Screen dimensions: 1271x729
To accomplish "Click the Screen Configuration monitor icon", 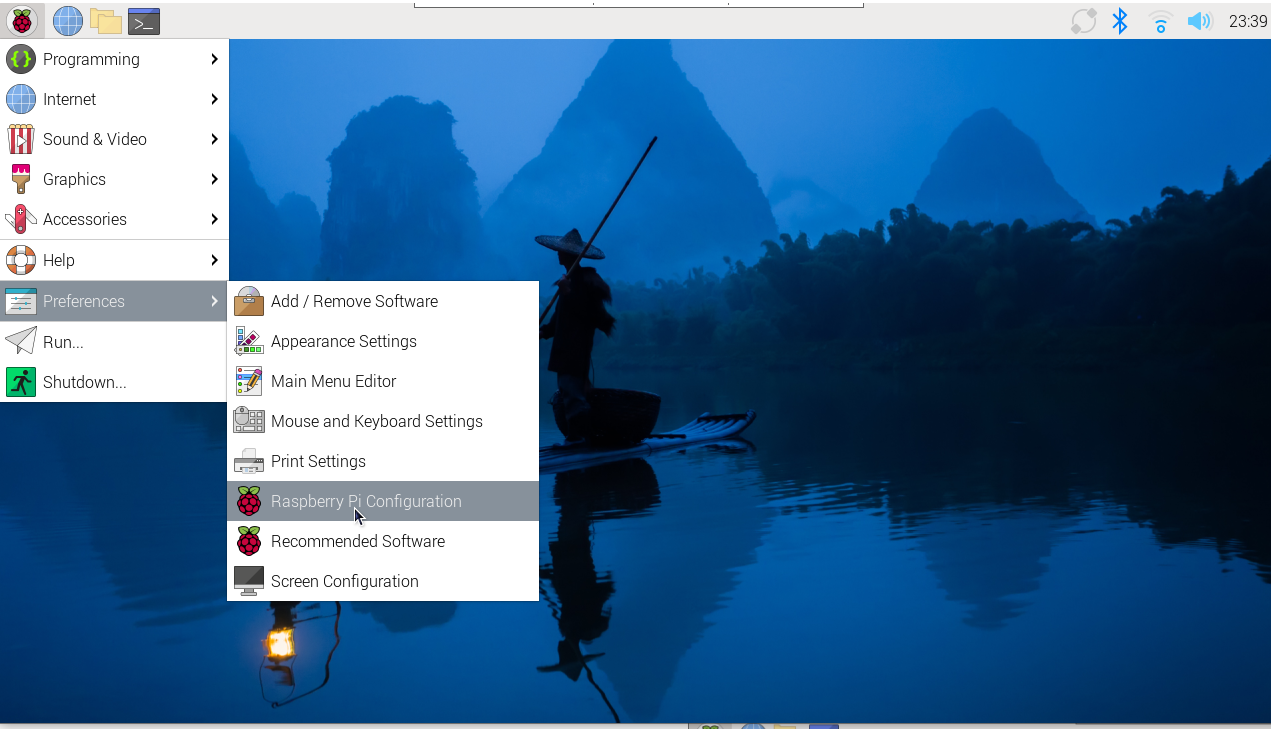I will (249, 581).
